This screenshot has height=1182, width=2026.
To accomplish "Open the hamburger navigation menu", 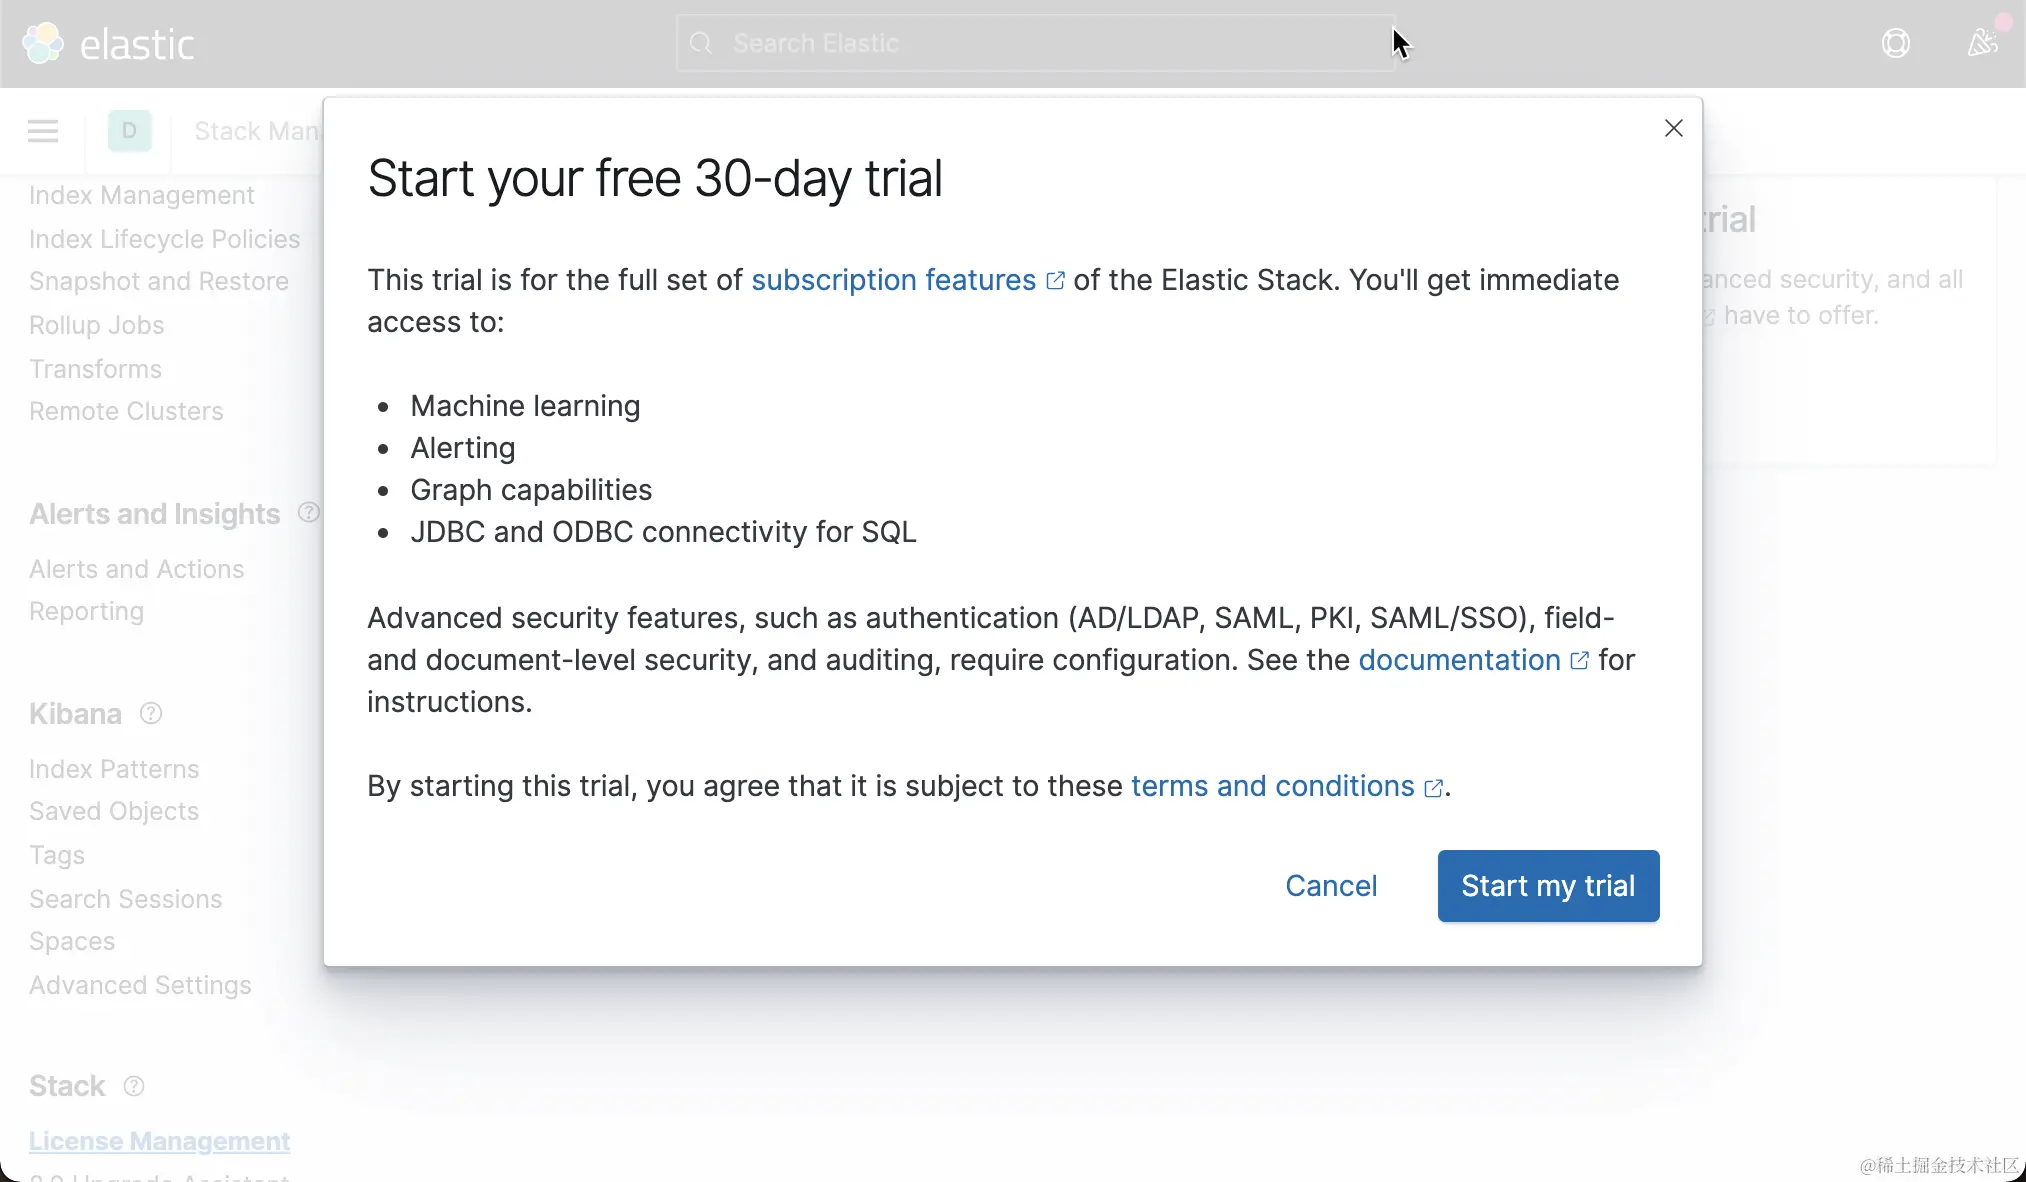I will tap(42, 131).
